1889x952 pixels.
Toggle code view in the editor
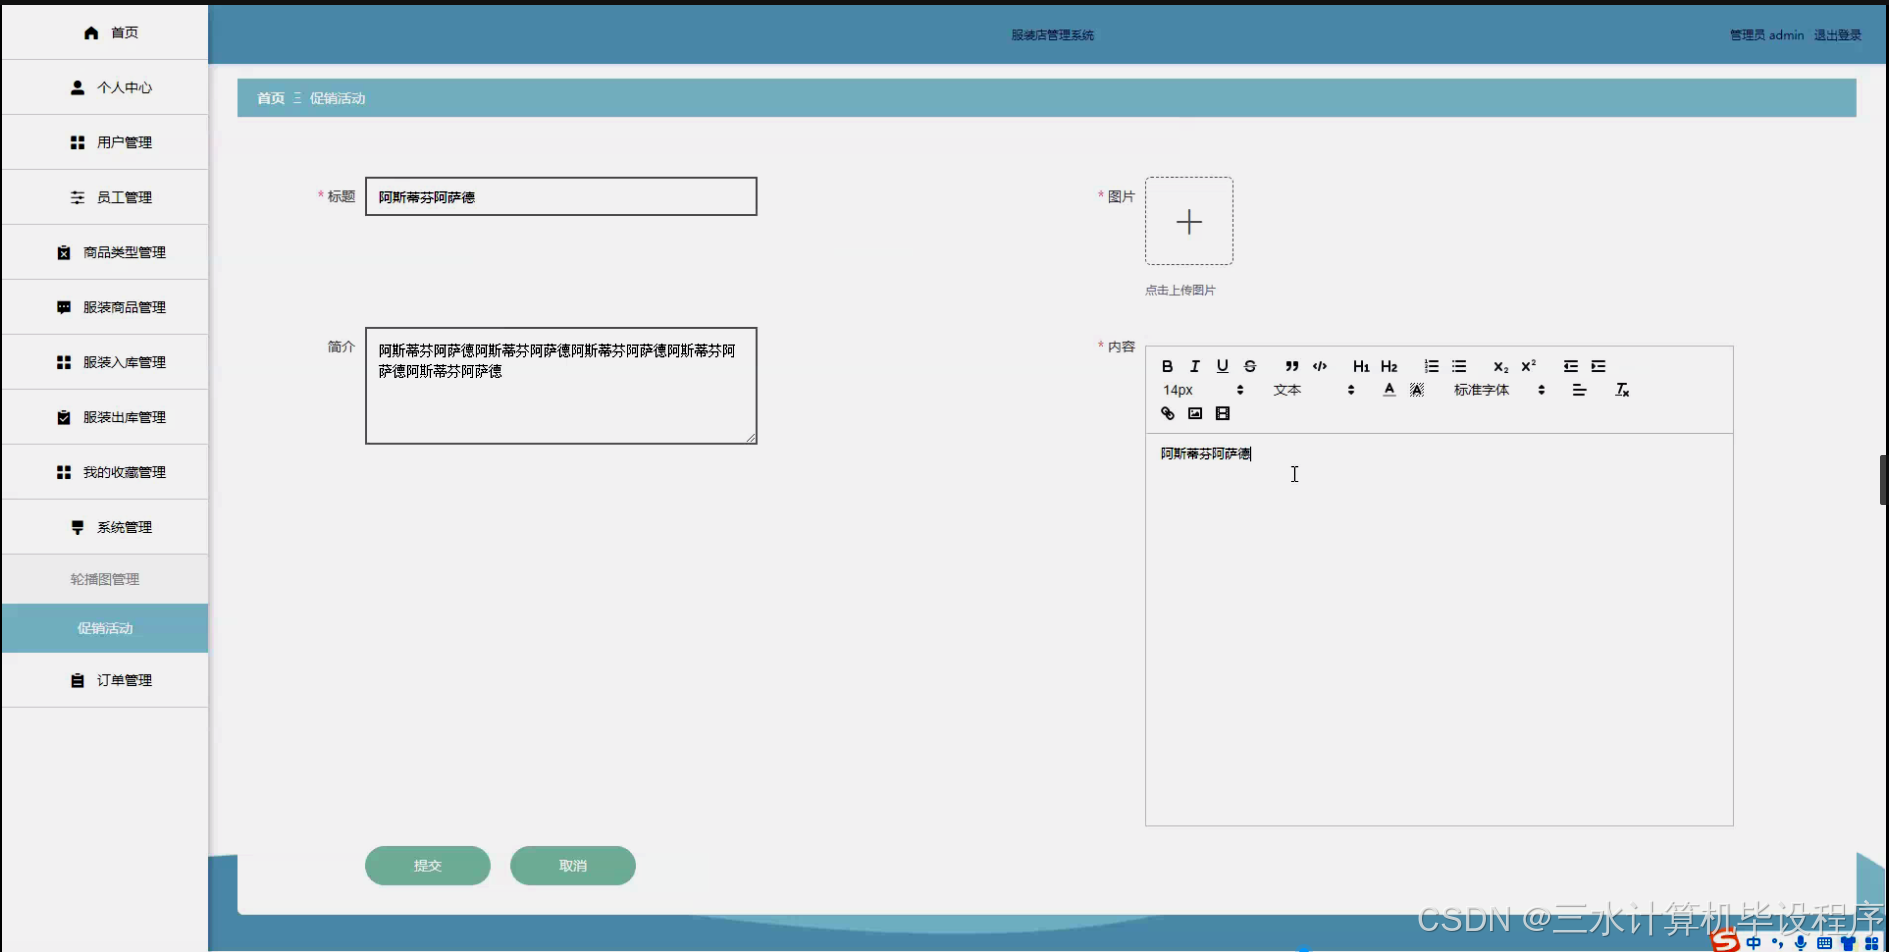(1318, 366)
